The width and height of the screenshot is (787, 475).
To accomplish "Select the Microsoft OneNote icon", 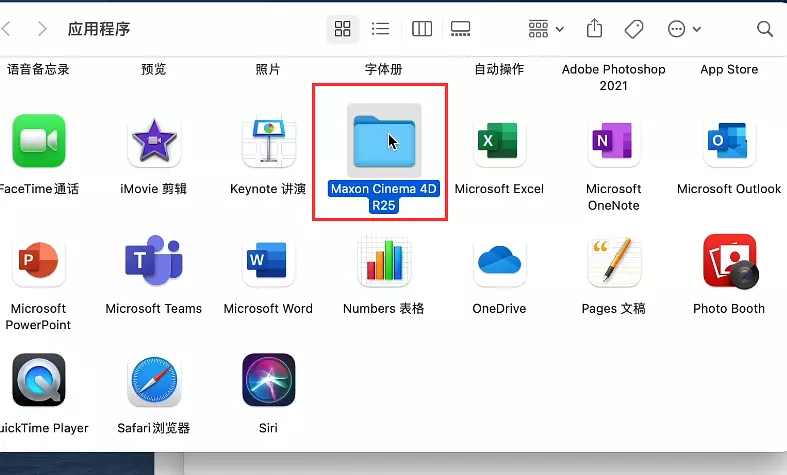I will tap(614, 141).
